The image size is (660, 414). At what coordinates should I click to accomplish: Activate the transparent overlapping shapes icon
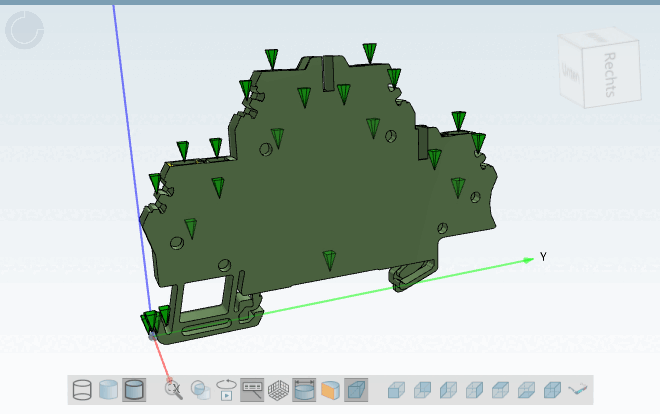[x=200, y=390]
